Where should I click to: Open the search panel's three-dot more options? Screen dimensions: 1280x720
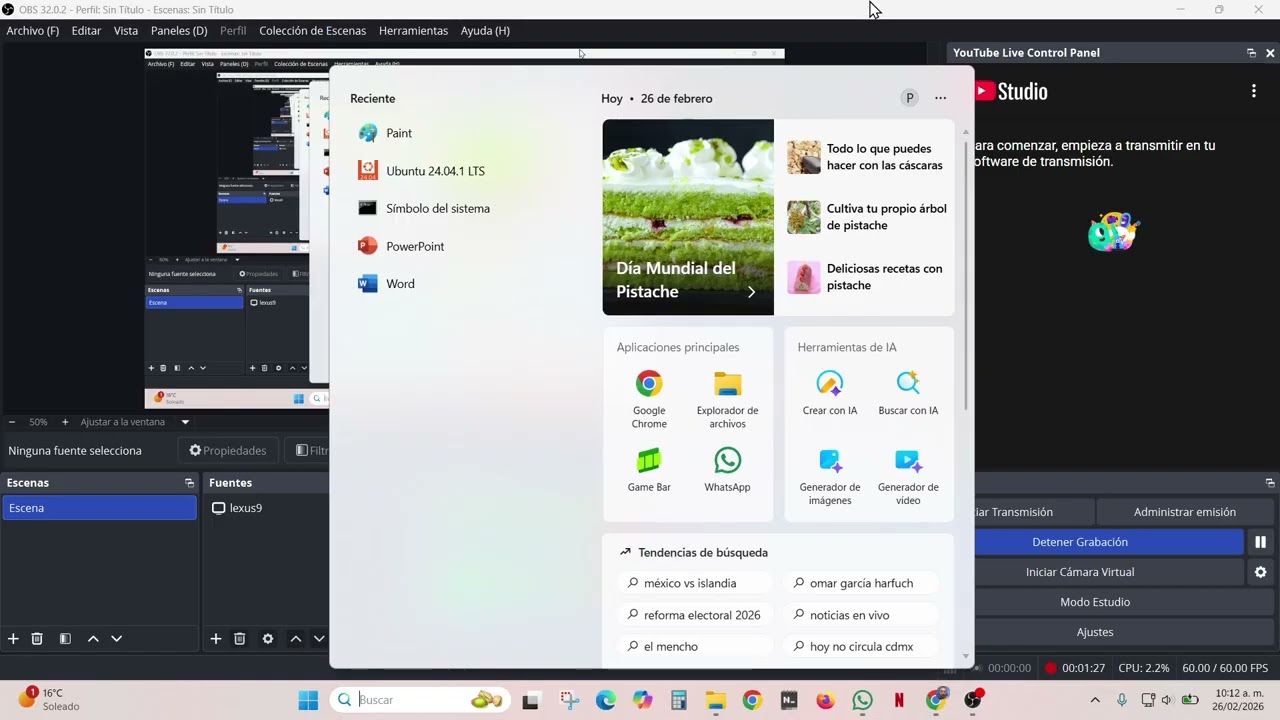point(940,98)
